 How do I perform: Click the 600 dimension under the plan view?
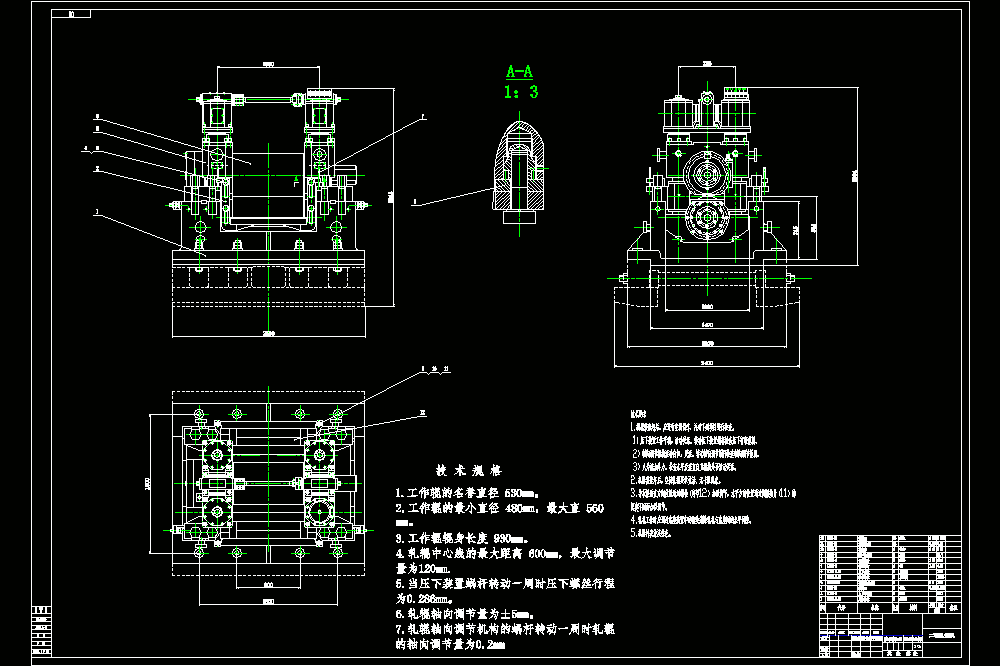268,585
